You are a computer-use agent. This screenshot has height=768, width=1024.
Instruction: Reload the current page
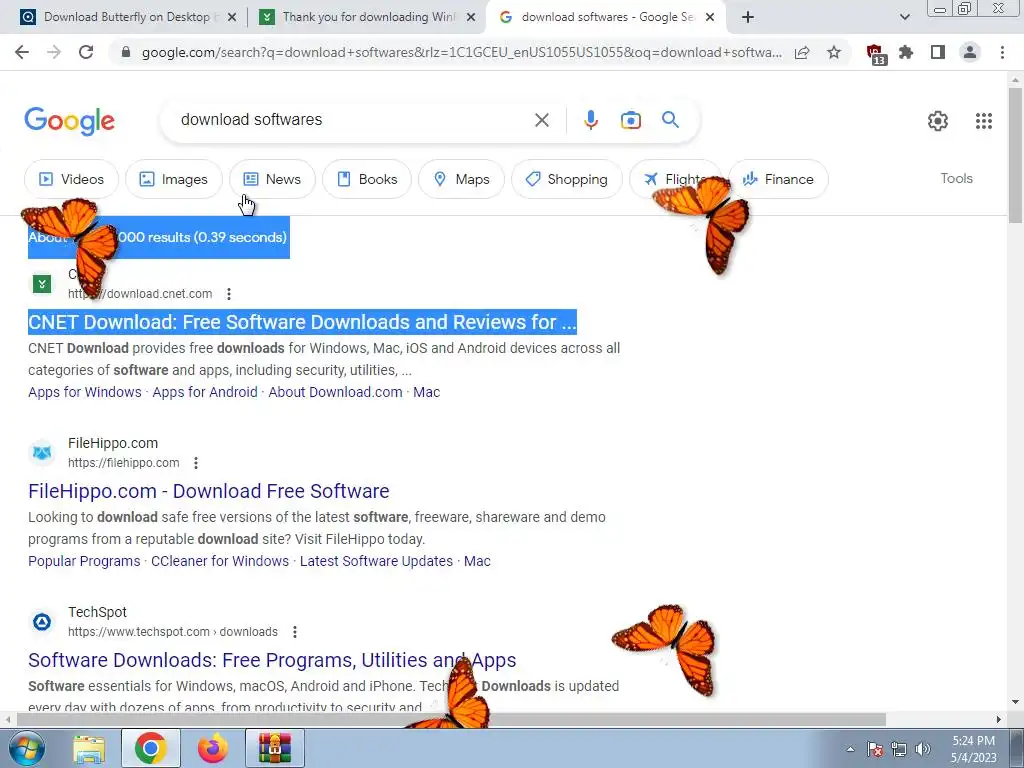point(86,52)
